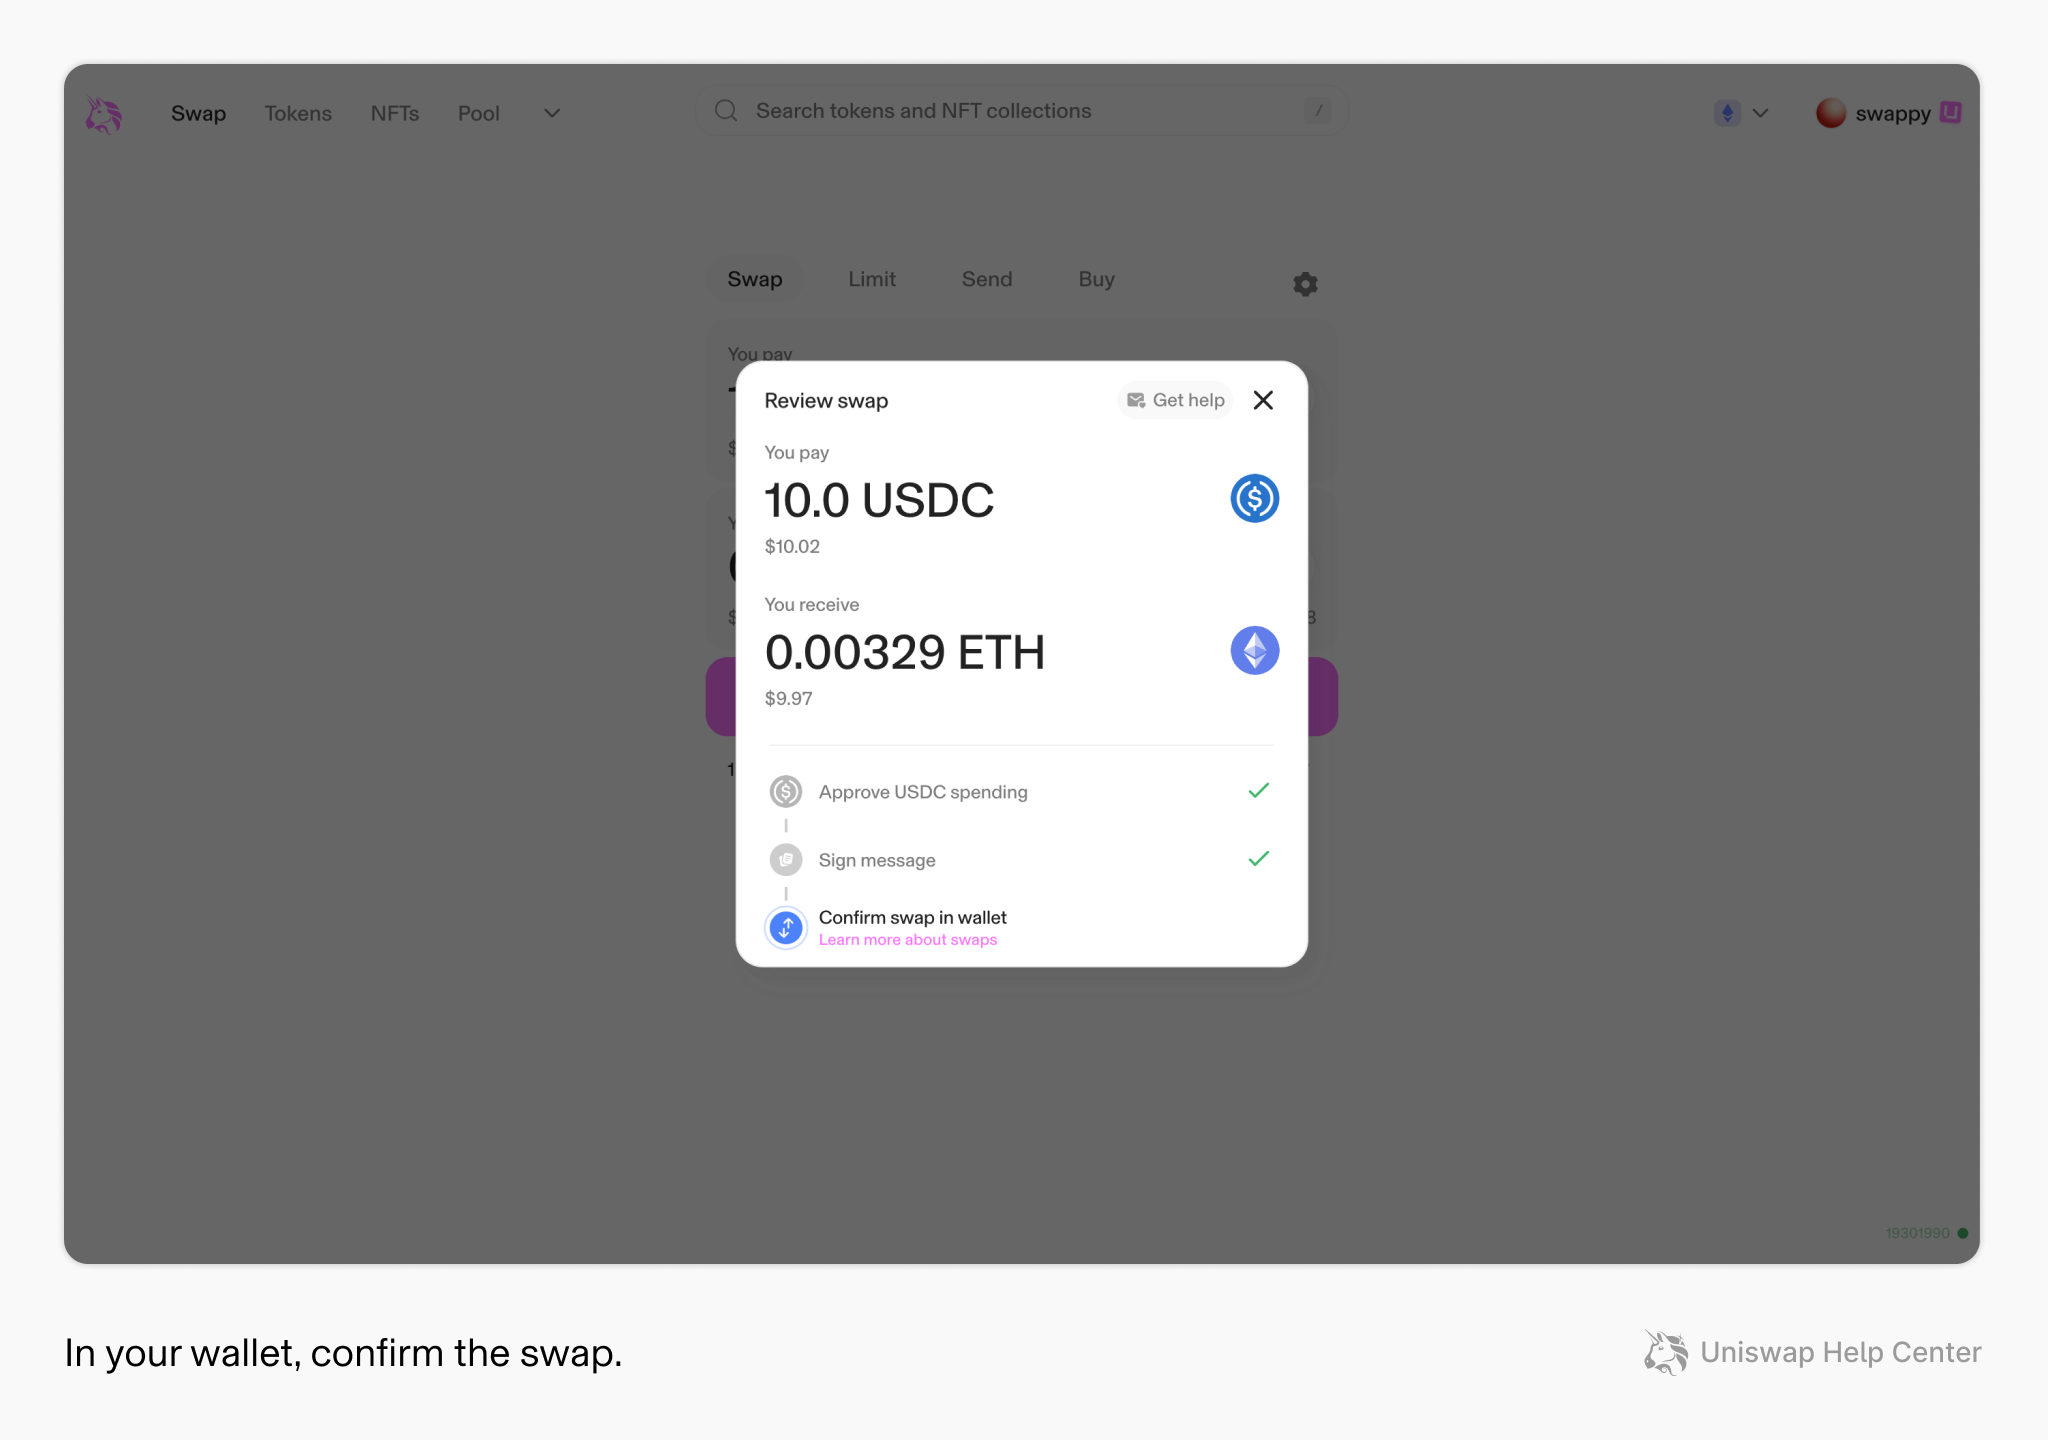
Task: Open the swappy account menu
Action: (1888, 113)
